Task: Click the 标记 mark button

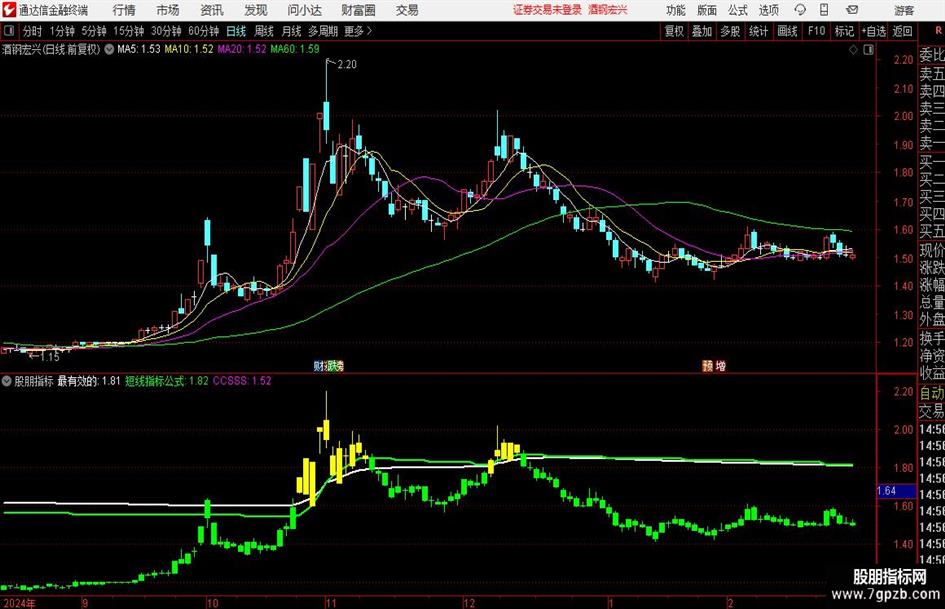Action: 844,31
